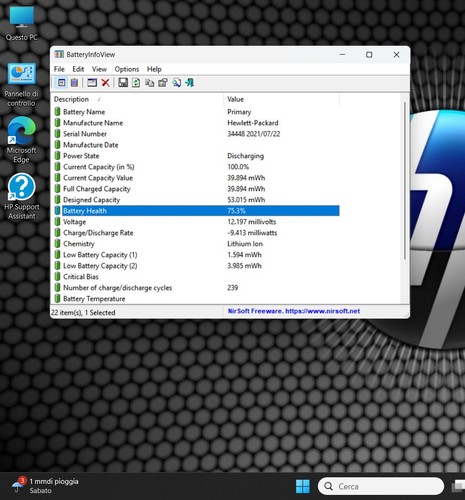Select the Critical Bias row
Screen dimensions: 465x500
pos(197,277)
